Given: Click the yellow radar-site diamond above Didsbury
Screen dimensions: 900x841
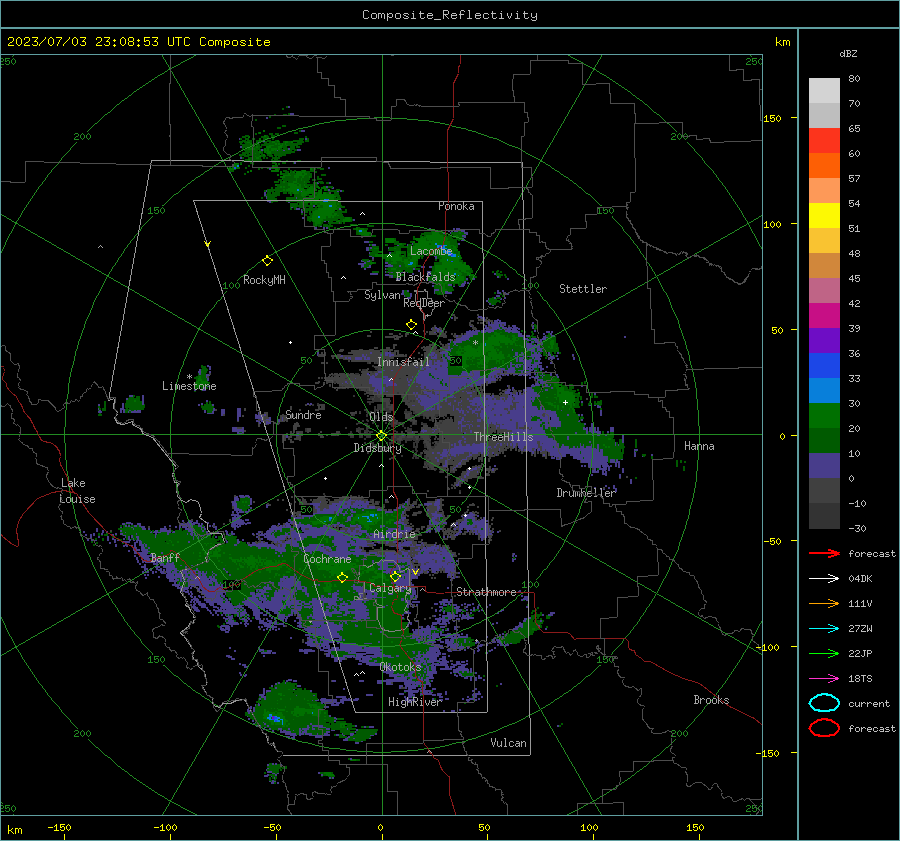Looking at the screenshot, I should pyautogui.click(x=381, y=436).
